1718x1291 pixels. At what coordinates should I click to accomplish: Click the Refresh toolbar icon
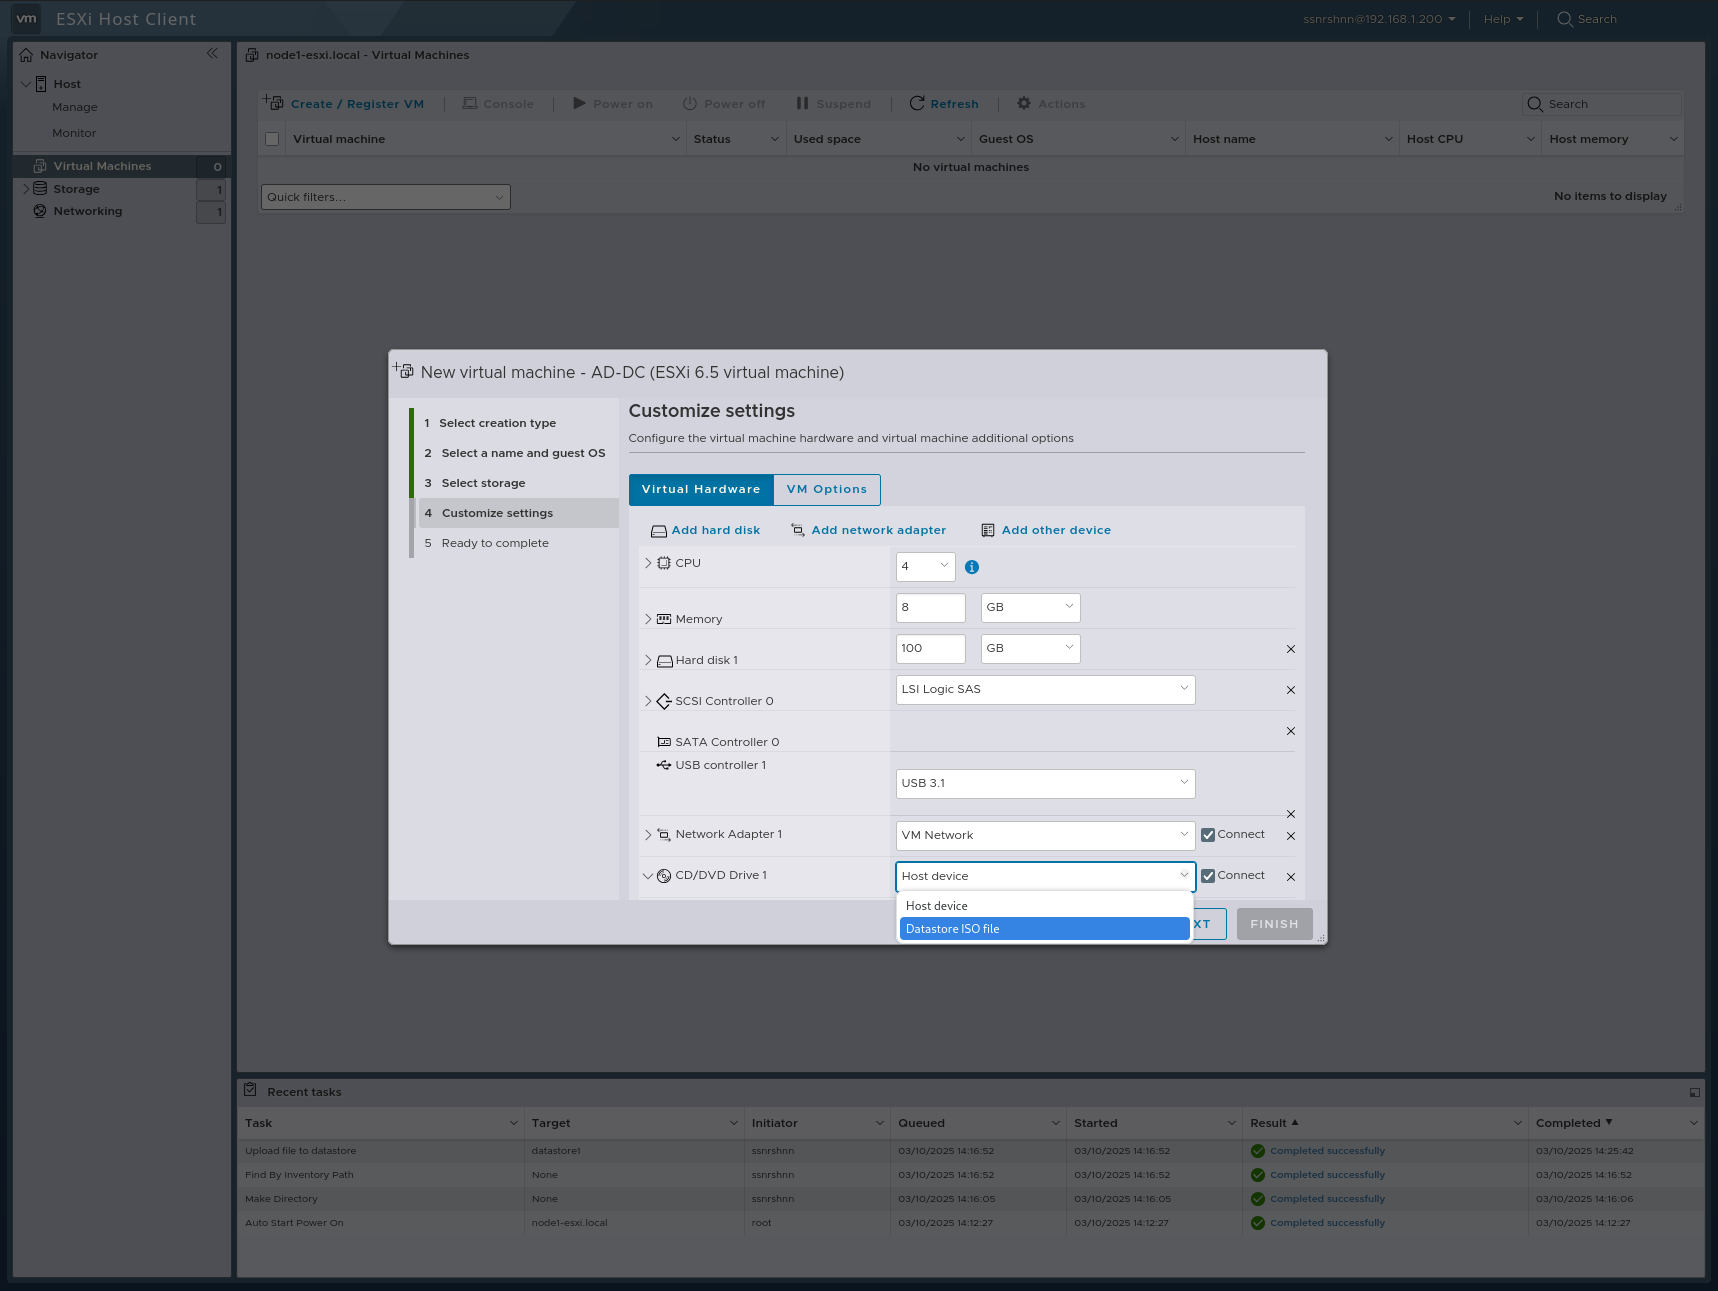(x=917, y=103)
